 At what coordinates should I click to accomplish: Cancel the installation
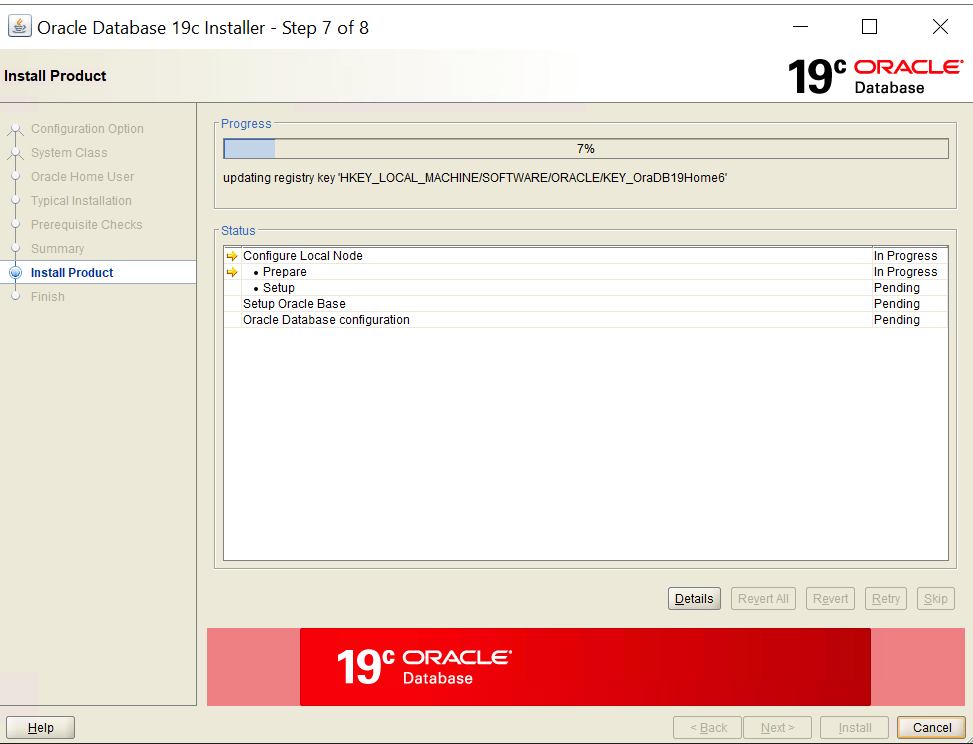pyautogui.click(x=931, y=727)
